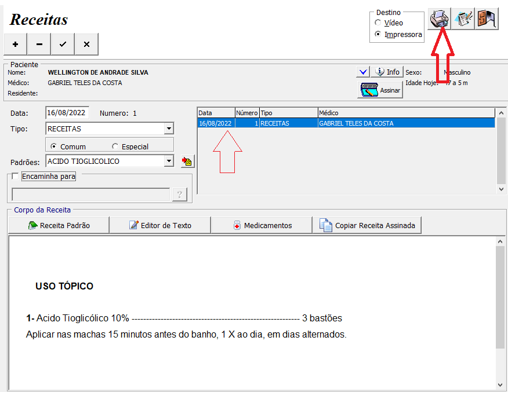Viewport: 510px width, 394px height.
Task: Click the icon button next to Padrões dropdown
Action: point(187,162)
